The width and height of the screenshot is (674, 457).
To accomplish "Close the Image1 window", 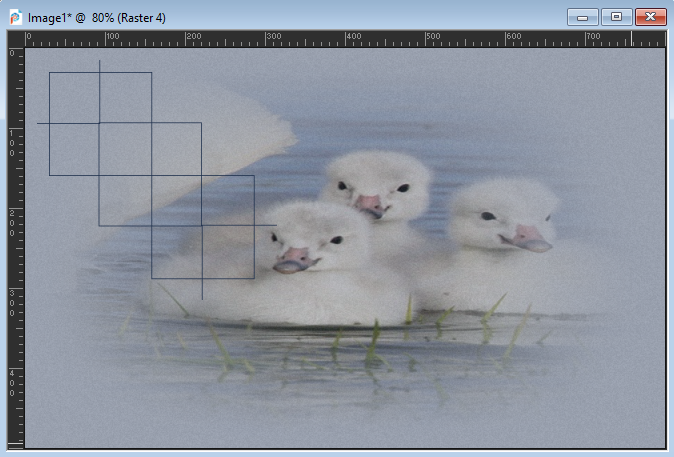I will pos(650,17).
